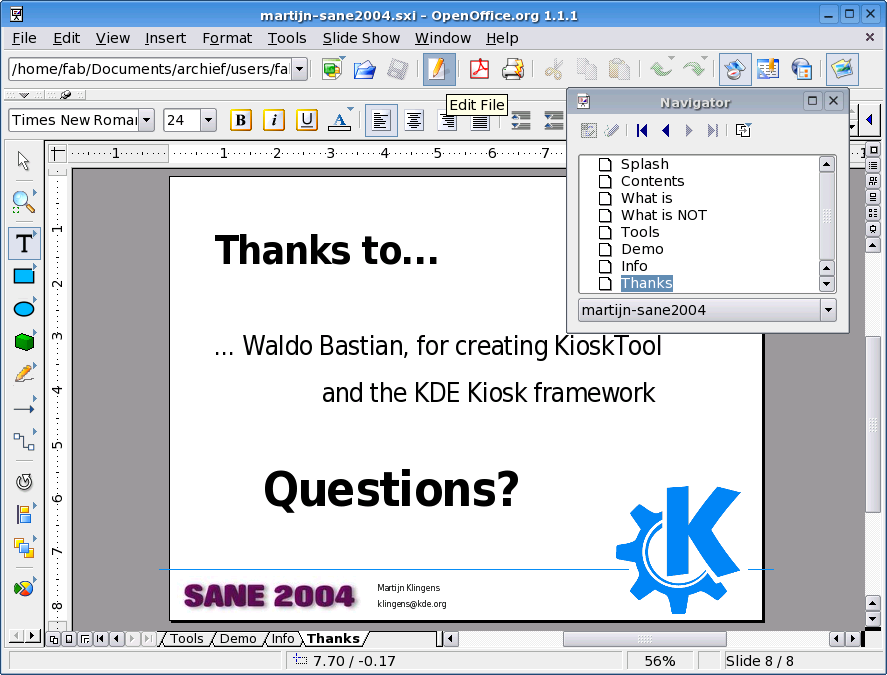Open the Slide Show menu
The width and height of the screenshot is (887, 675).
(x=361, y=38)
